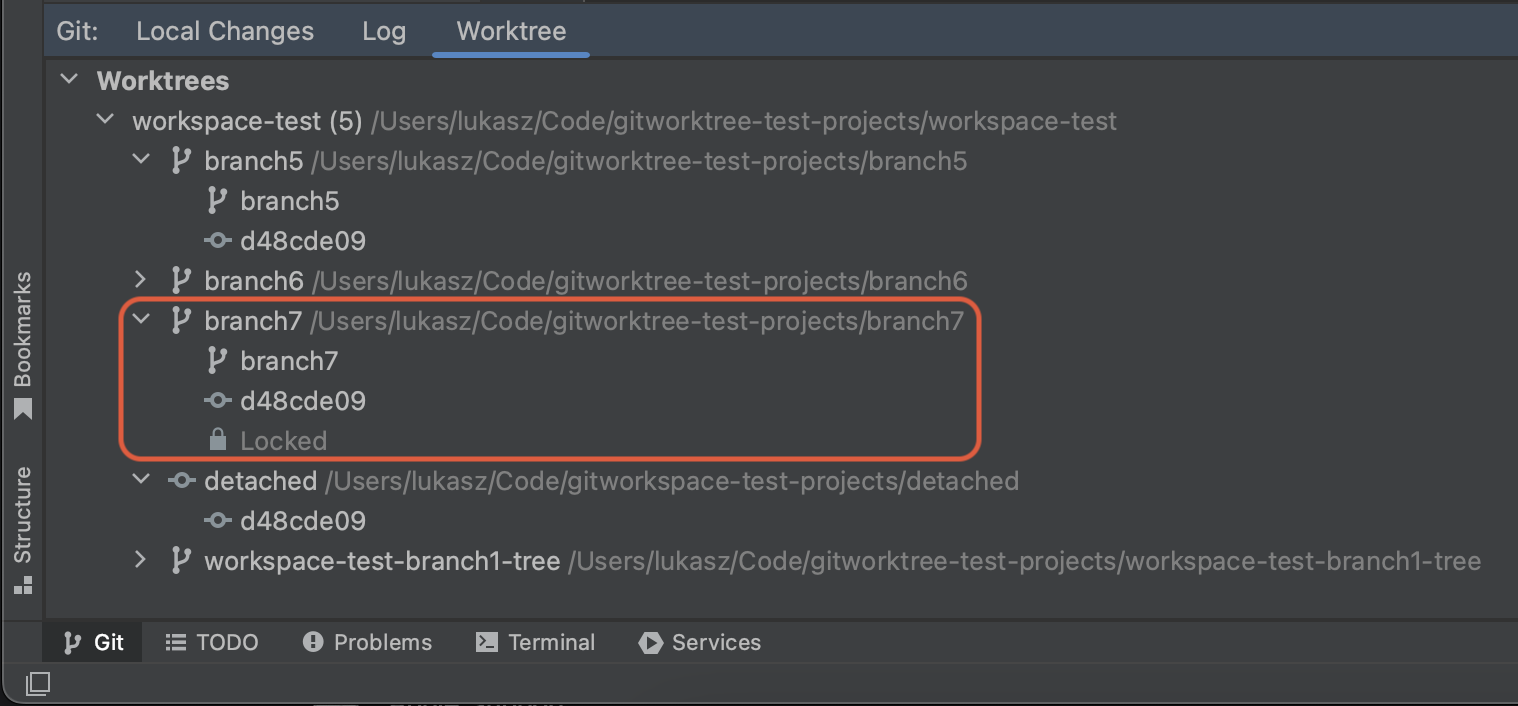Expand the branch6 worktree entry
Screen dimensions: 1518x706
coord(140,280)
